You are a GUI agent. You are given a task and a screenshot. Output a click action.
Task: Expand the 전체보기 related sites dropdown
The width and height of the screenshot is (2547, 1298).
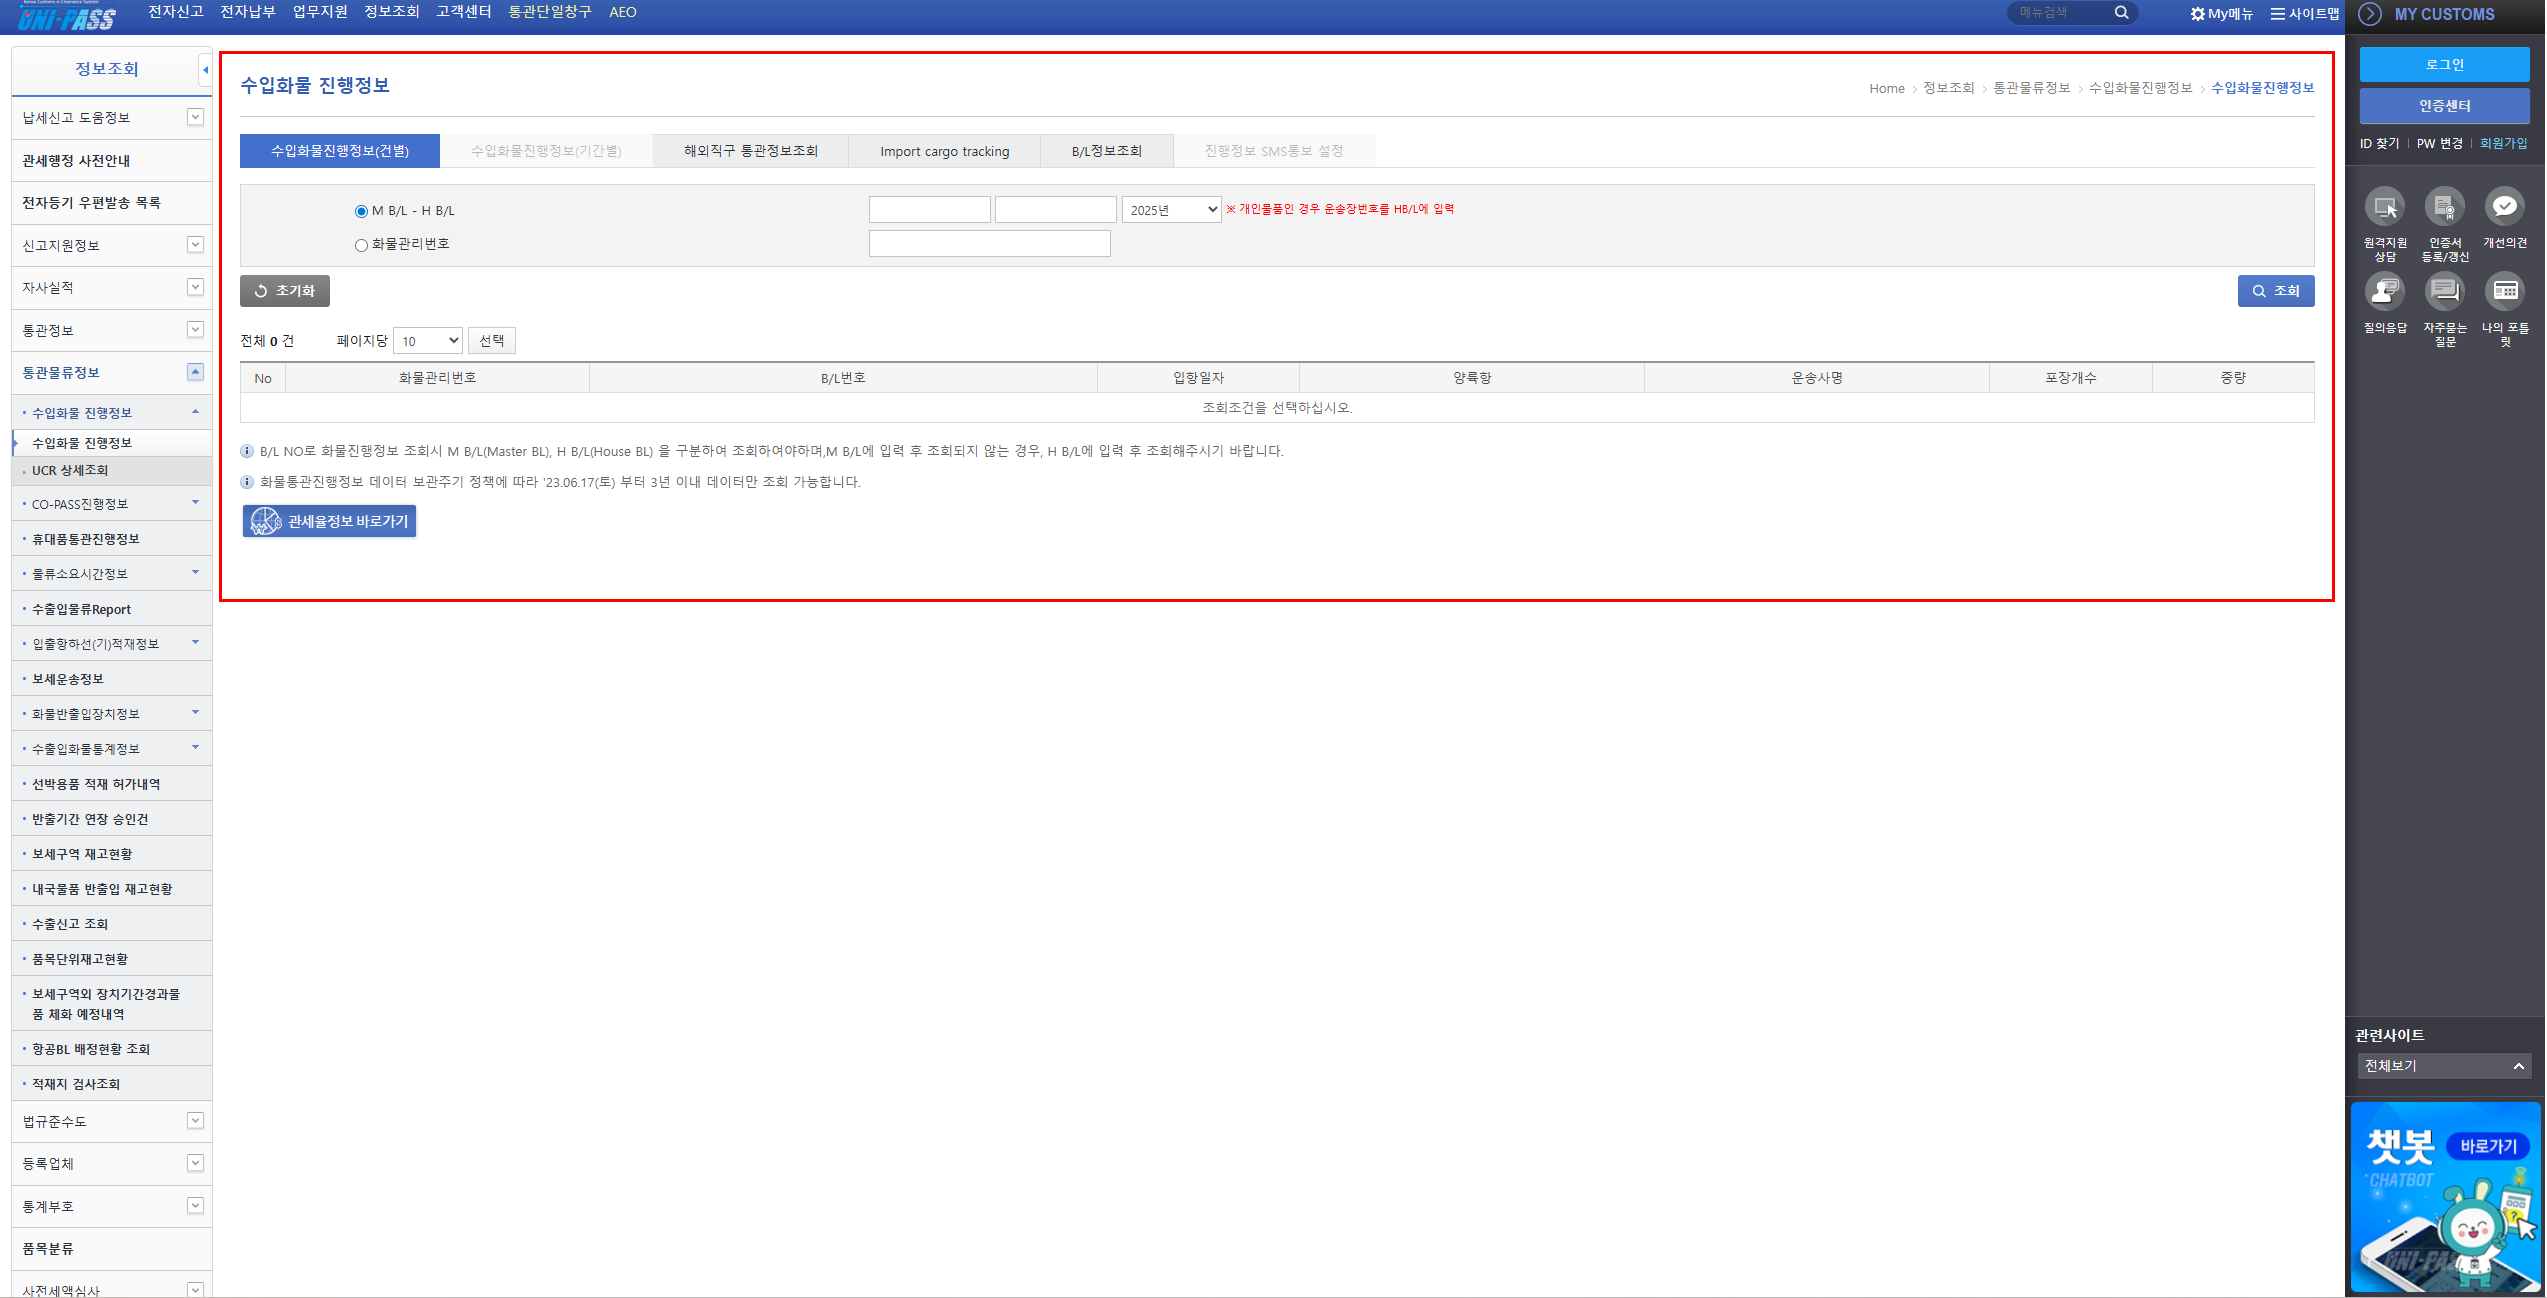pos(2444,1066)
